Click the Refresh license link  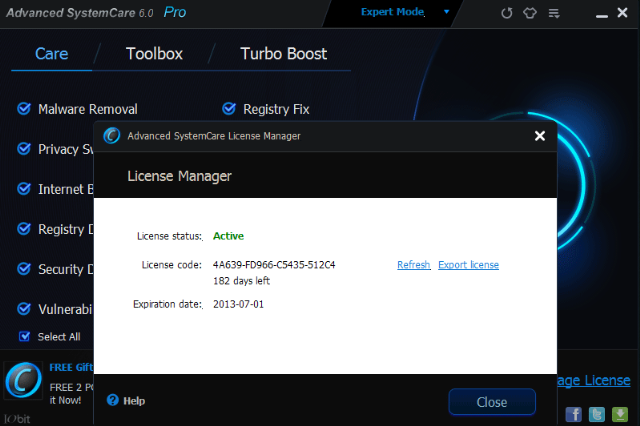pyautogui.click(x=414, y=265)
